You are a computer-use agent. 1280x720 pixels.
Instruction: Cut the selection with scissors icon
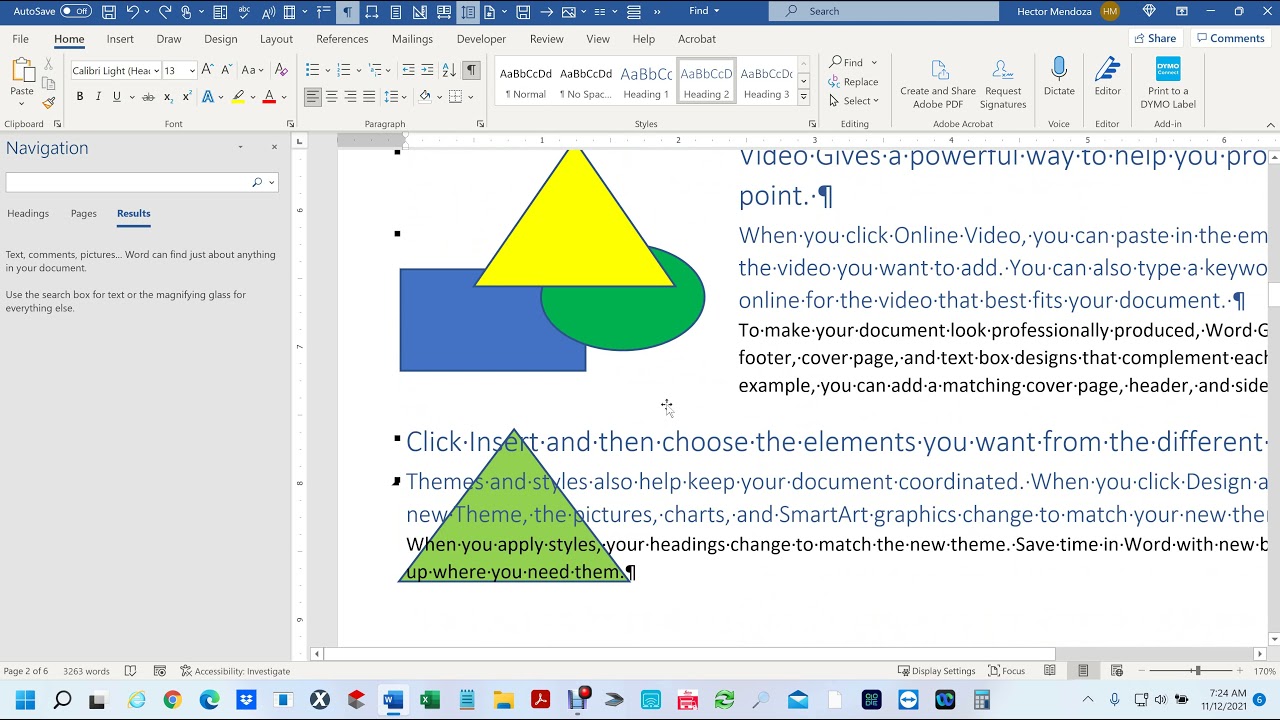tap(48, 64)
